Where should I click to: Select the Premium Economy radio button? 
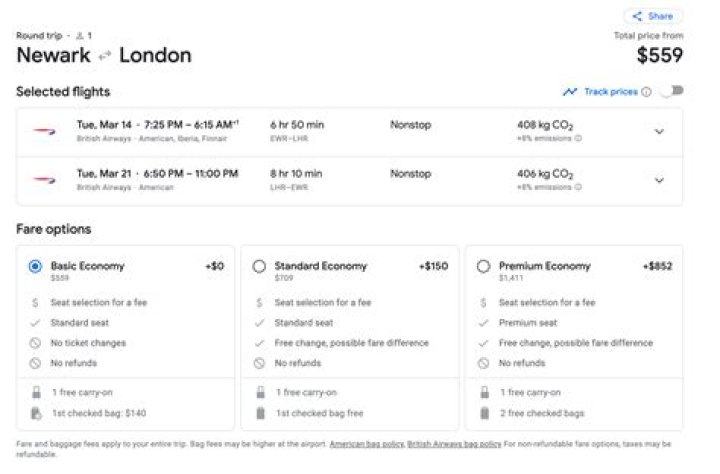(484, 267)
